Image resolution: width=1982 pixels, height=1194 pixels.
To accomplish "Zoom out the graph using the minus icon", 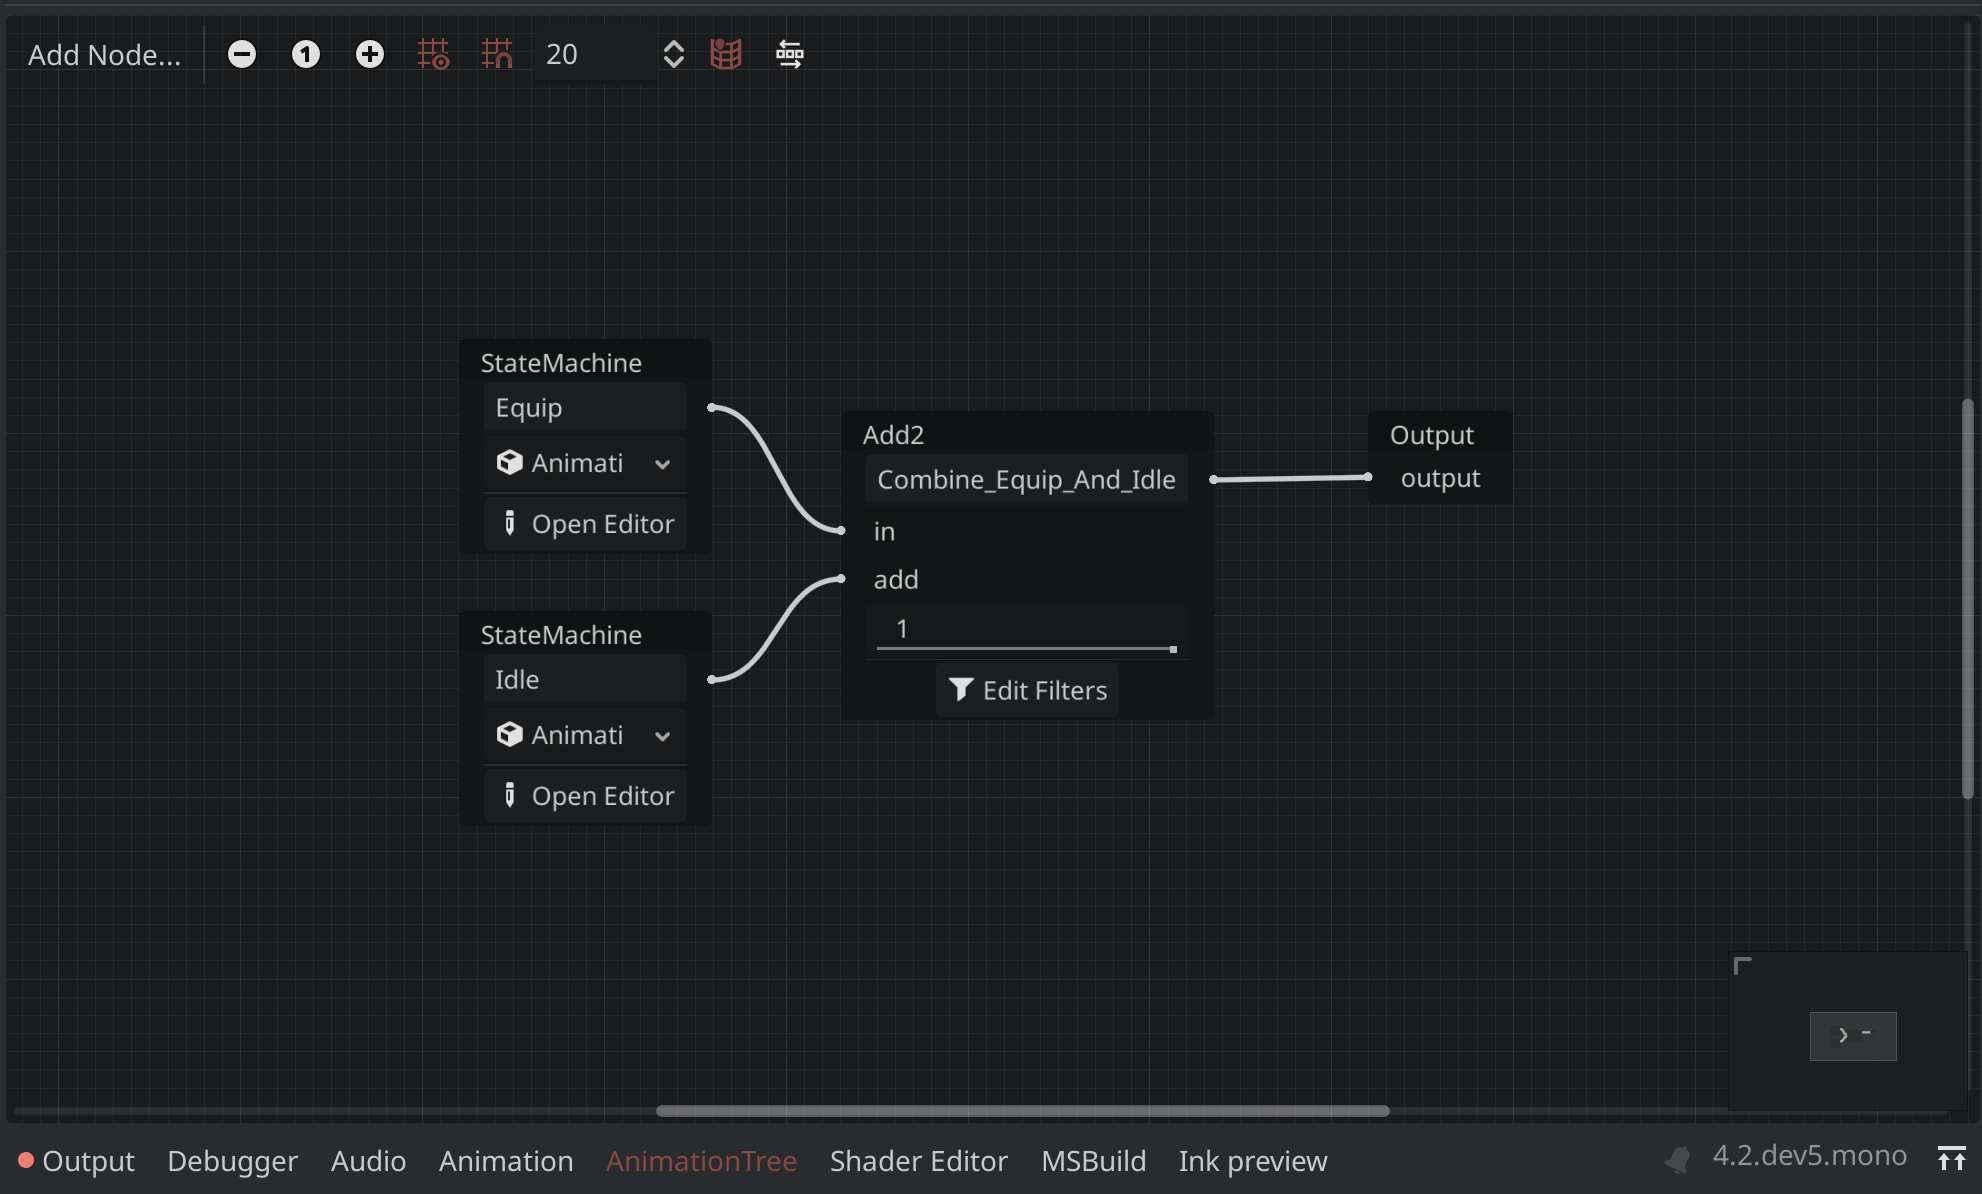I will (242, 54).
